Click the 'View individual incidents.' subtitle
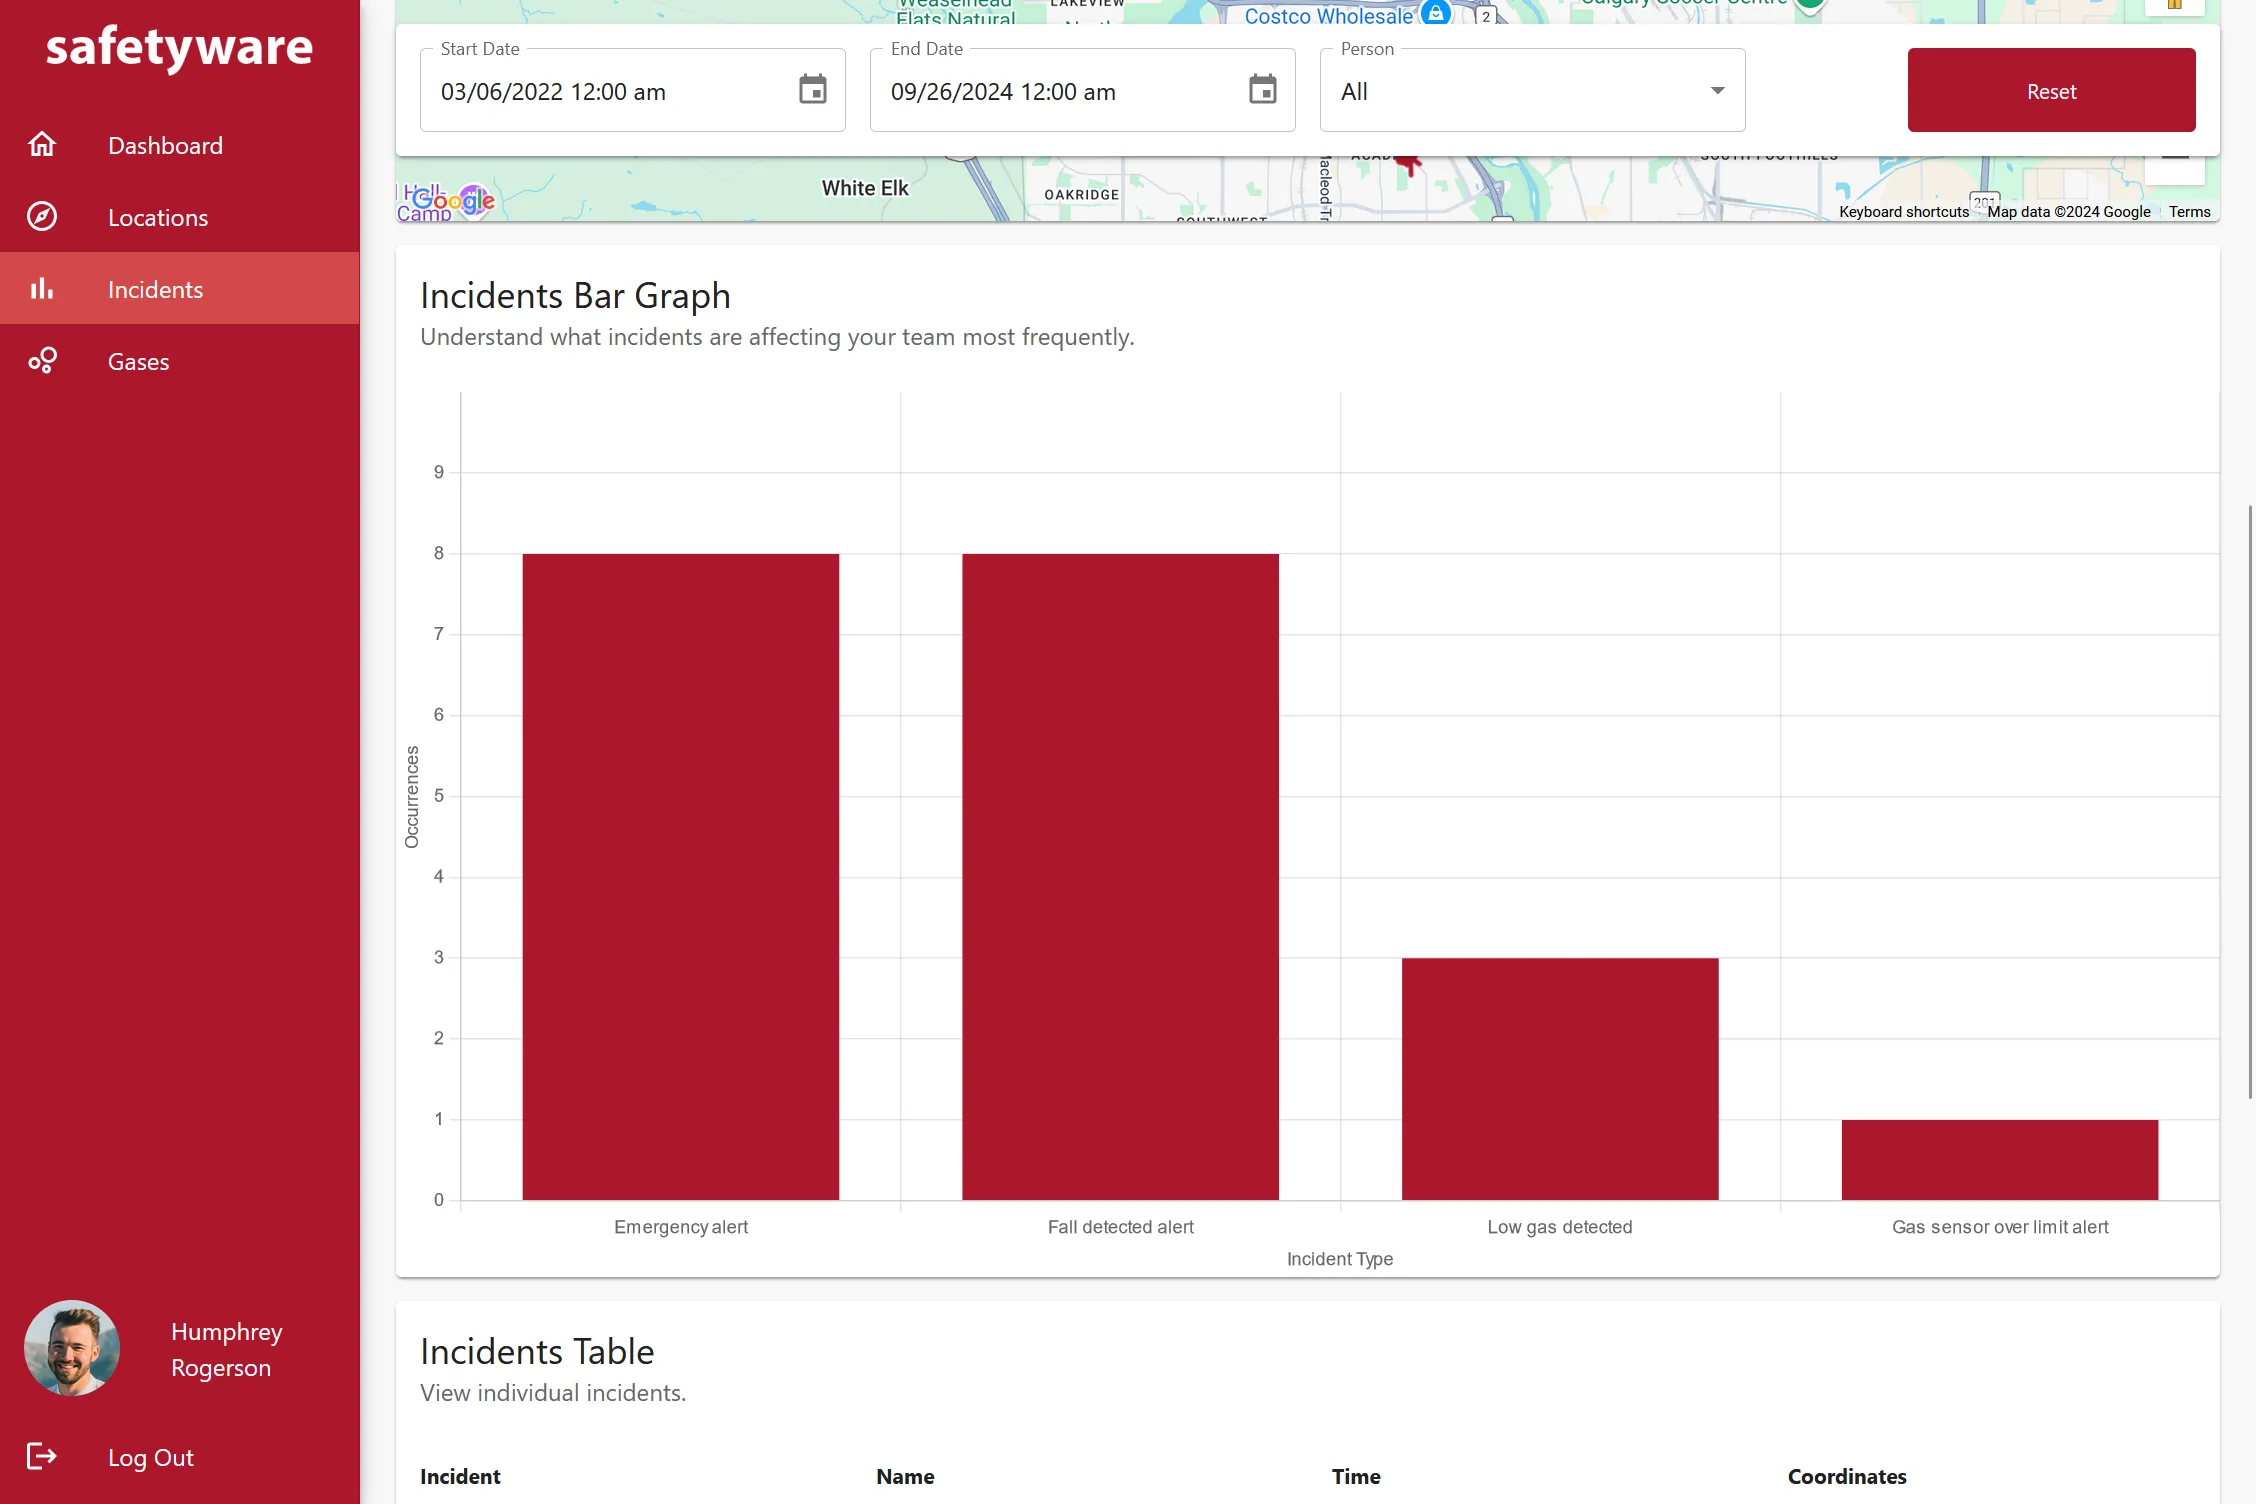Screen dimensions: 2256x1504 (x=553, y=1393)
